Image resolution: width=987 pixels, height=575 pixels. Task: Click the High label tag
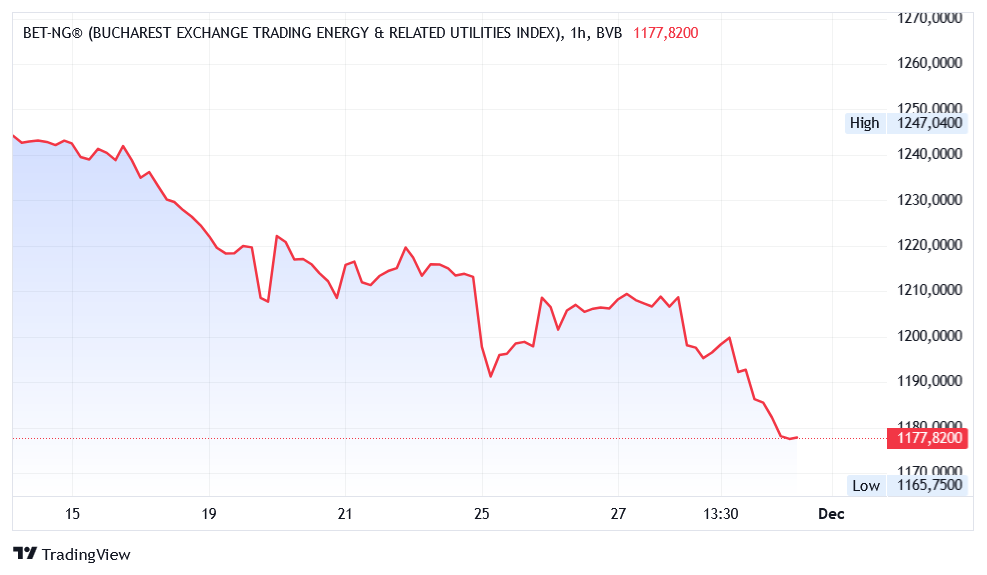[x=864, y=123]
